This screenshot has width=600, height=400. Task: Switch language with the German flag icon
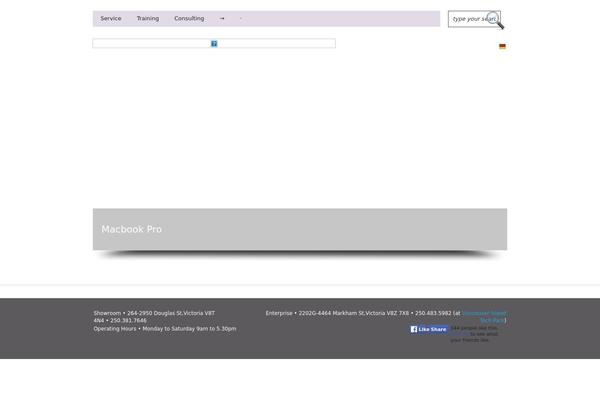point(502,46)
